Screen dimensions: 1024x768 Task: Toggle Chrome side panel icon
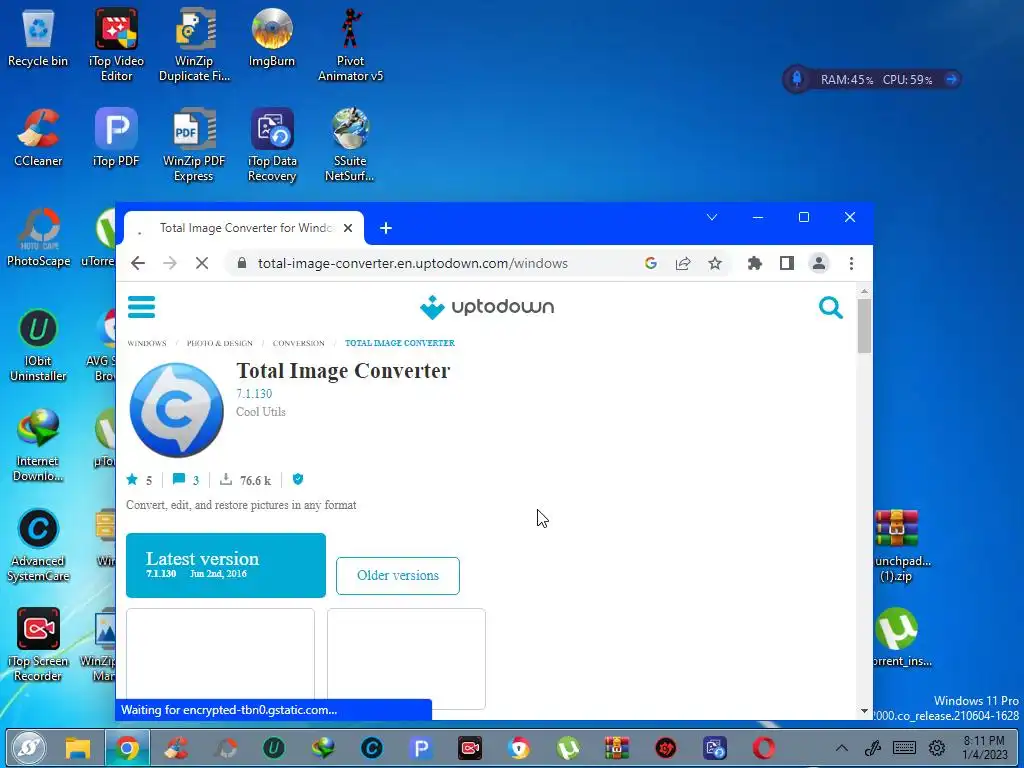[786, 263]
